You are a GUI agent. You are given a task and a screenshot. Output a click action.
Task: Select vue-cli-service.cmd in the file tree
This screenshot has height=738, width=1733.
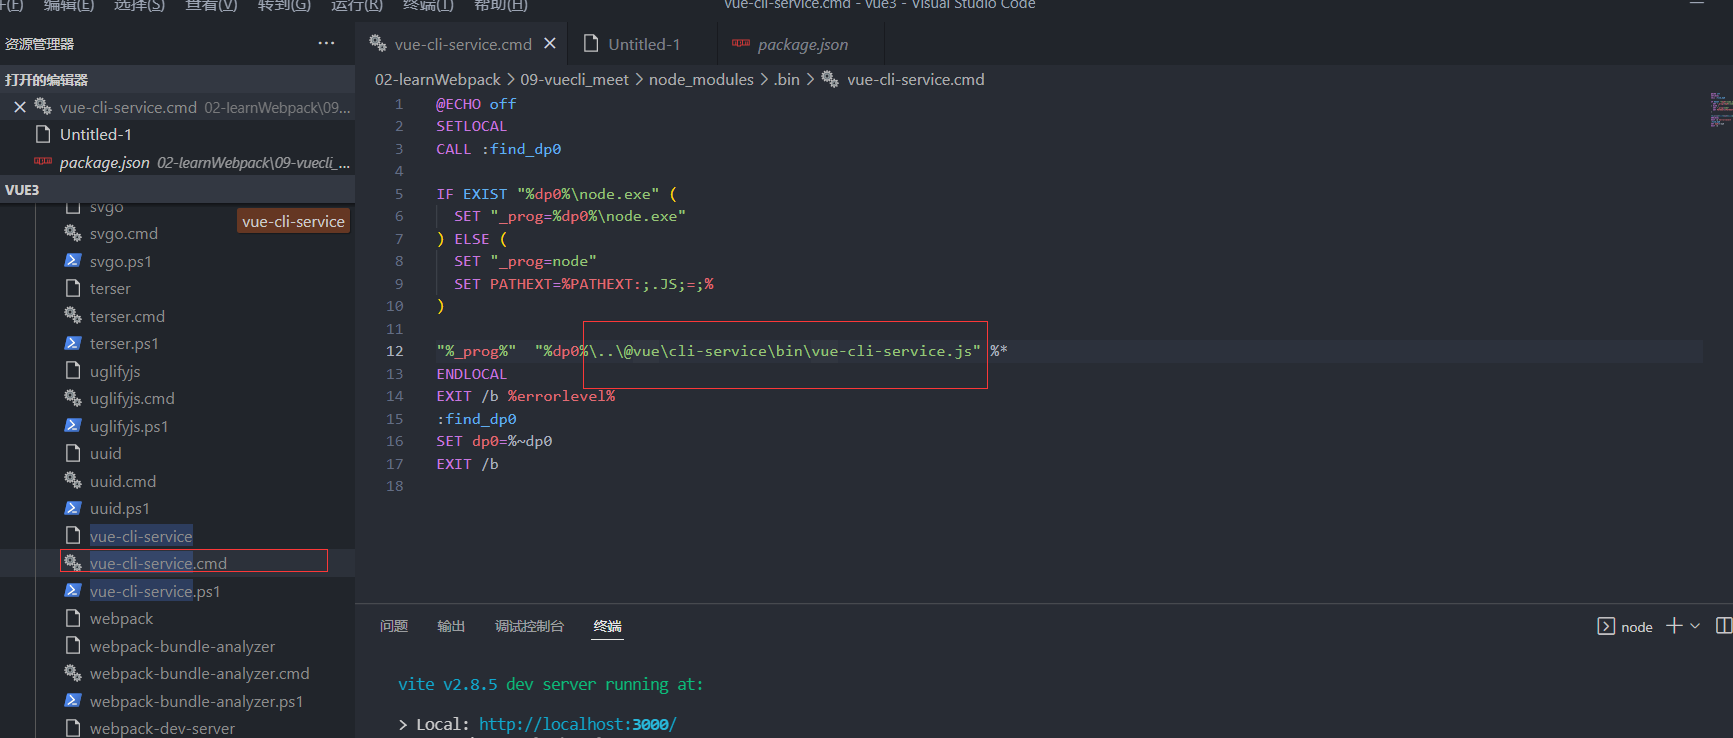(x=158, y=564)
